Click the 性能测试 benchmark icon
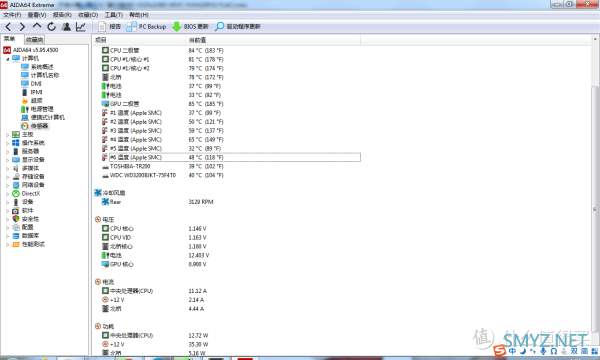 pos(16,244)
